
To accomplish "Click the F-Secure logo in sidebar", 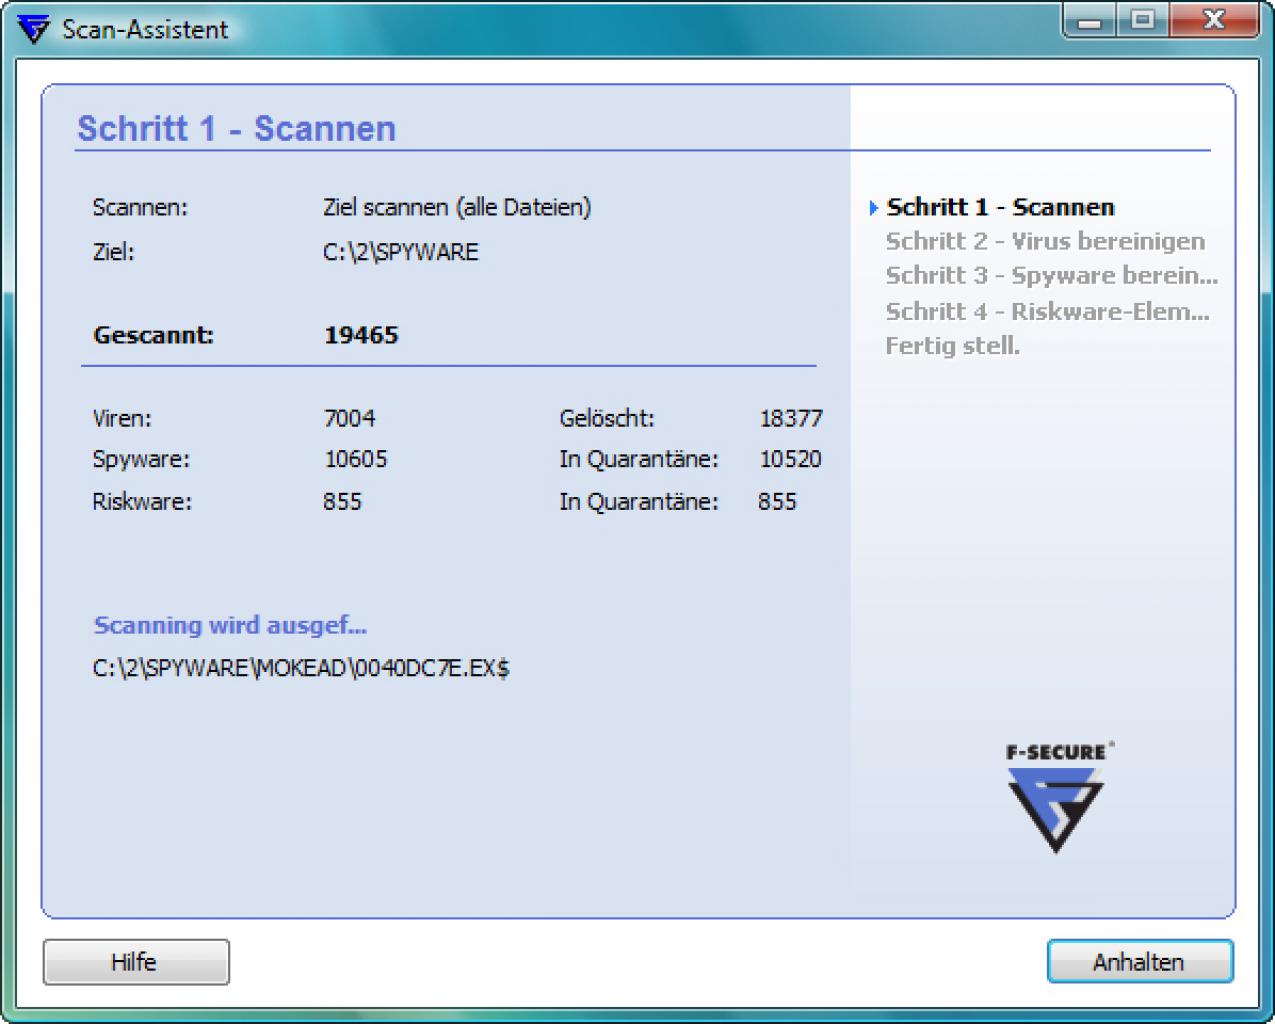I will click(1058, 798).
